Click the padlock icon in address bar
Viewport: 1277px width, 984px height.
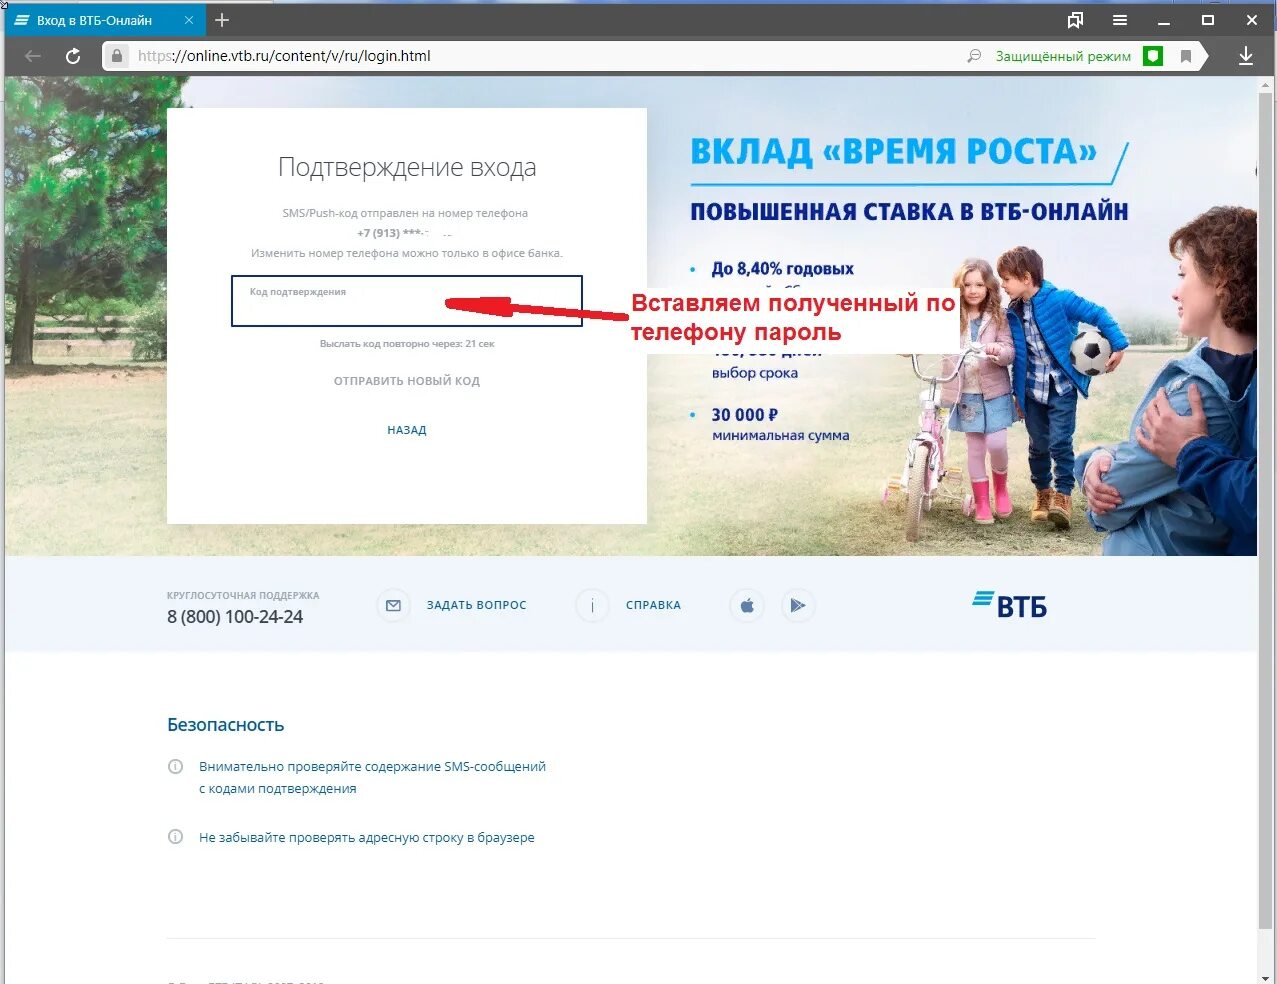[117, 56]
